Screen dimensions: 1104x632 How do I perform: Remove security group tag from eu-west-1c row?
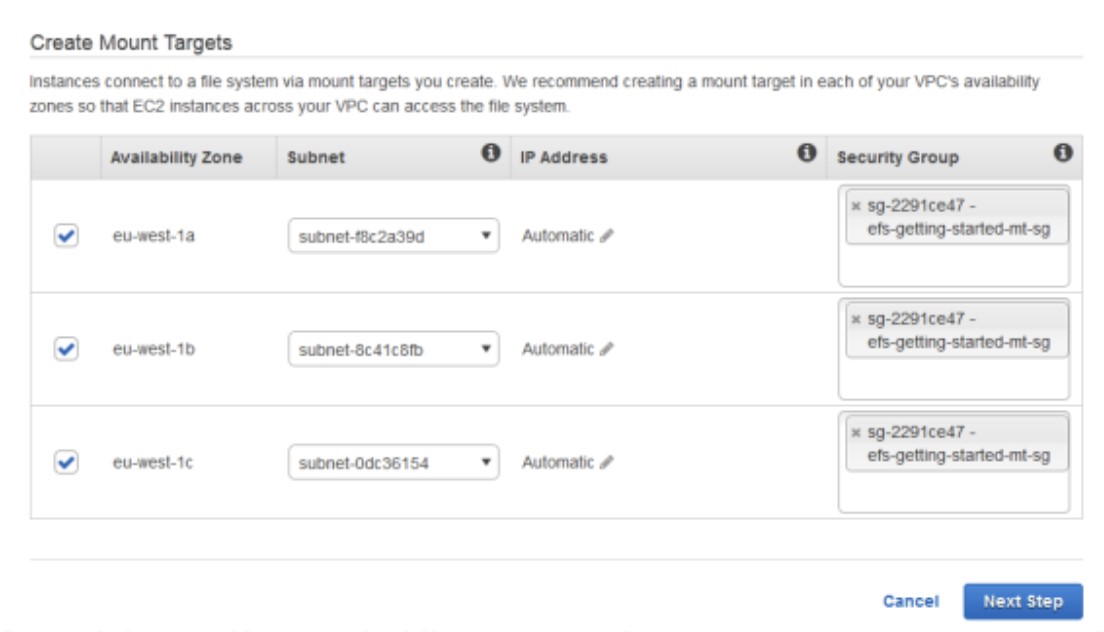click(x=856, y=433)
